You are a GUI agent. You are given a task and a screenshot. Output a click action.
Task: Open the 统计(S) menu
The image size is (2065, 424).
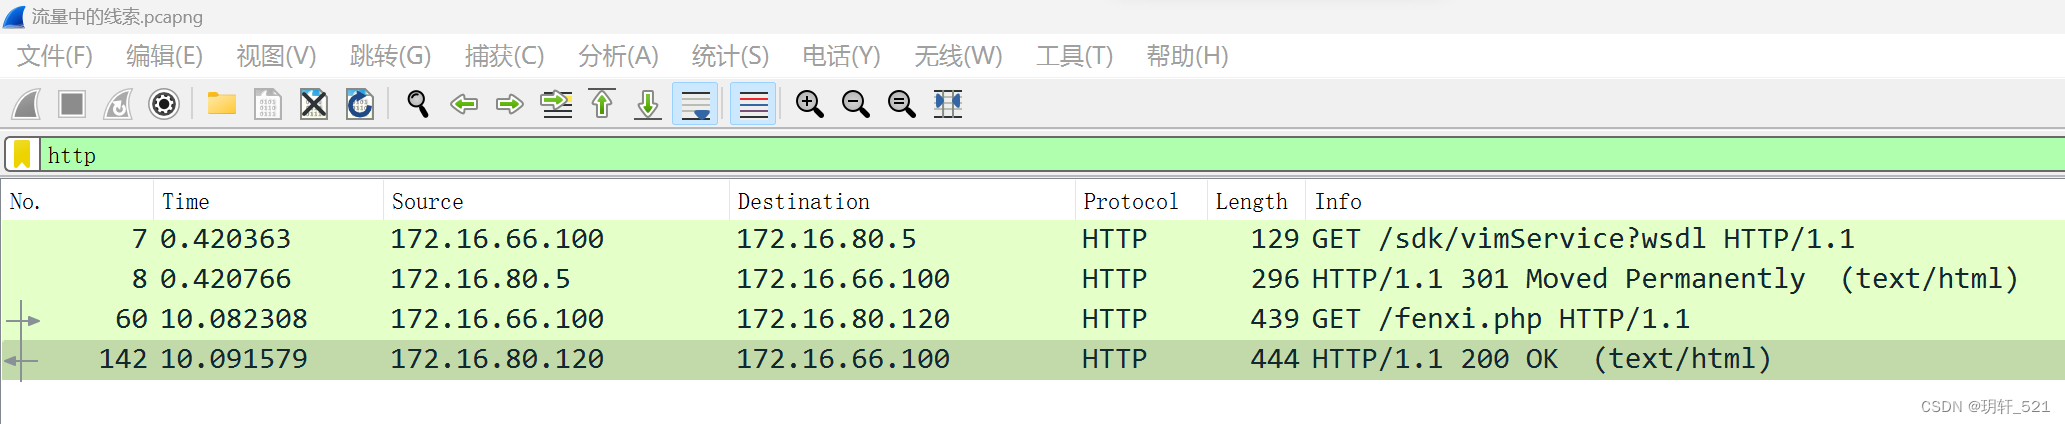point(730,56)
